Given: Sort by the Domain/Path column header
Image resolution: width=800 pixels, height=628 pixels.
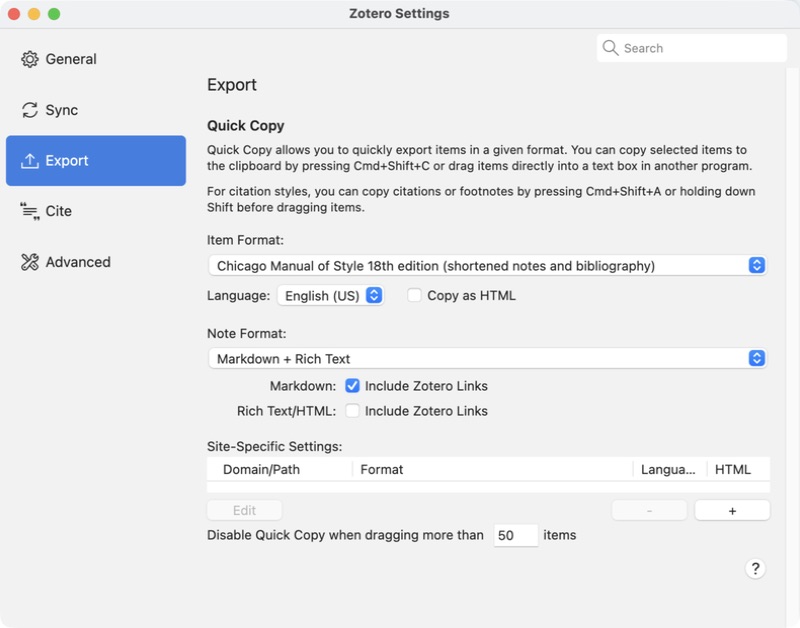Looking at the screenshot, I should [280, 469].
